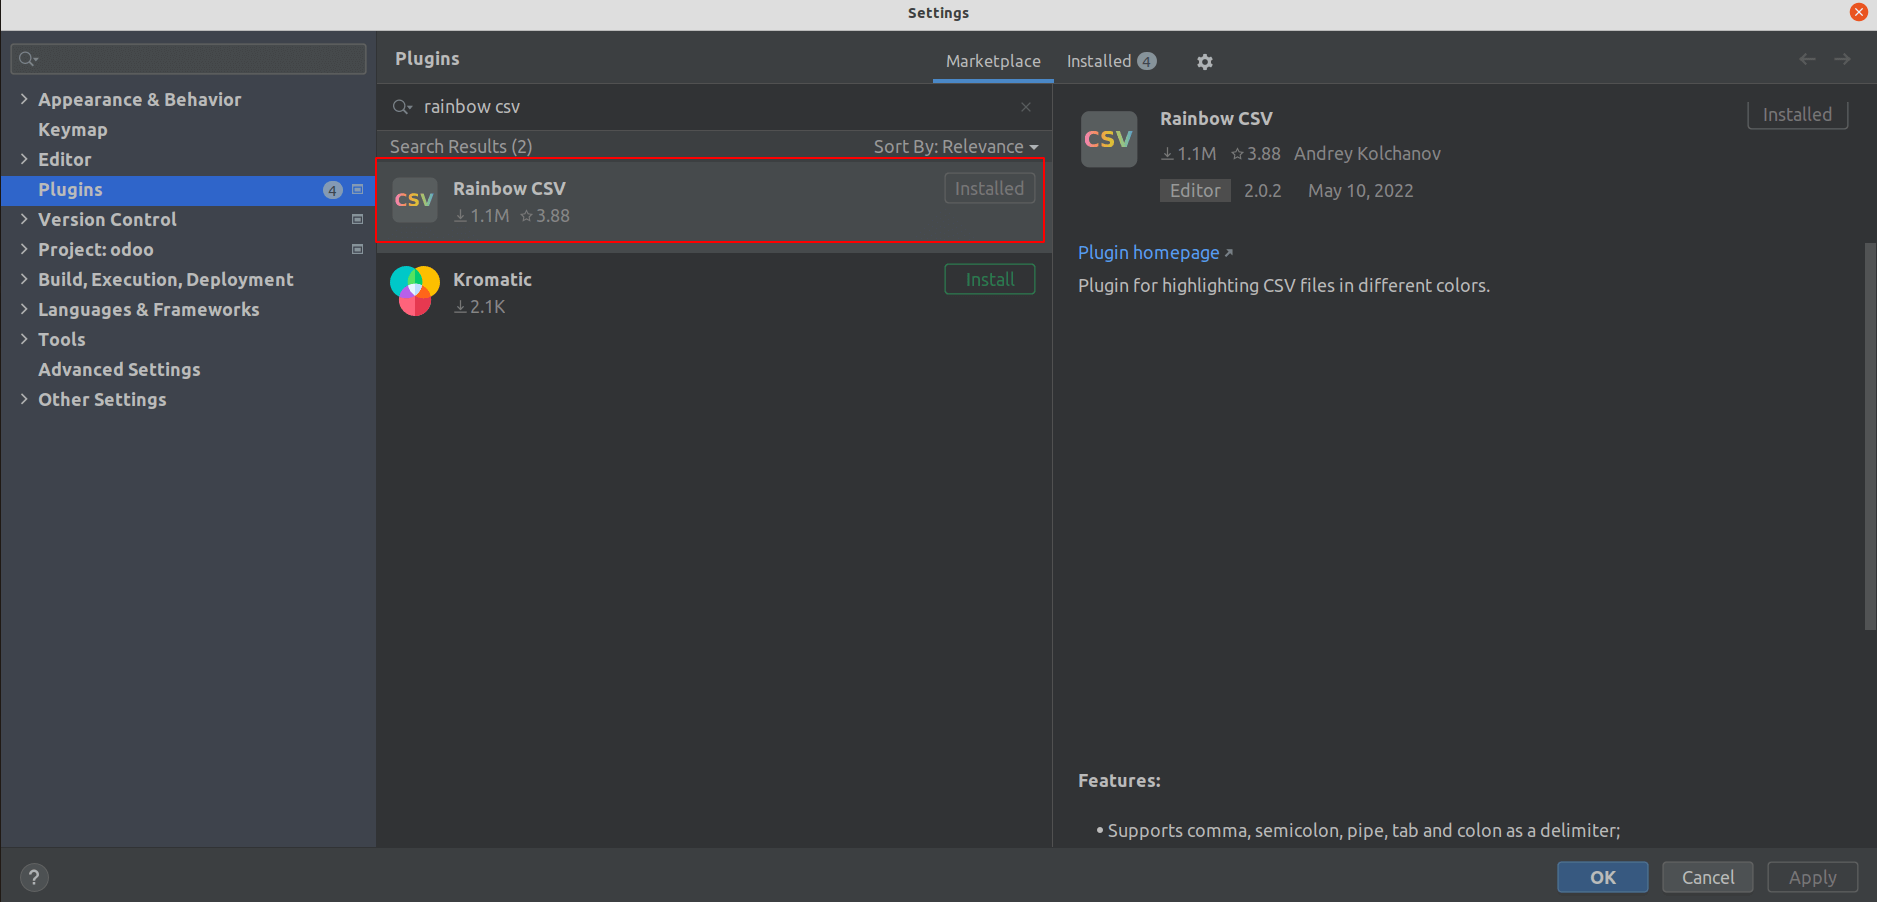The height and width of the screenshot is (902, 1877).
Task: Click the Search Results (2) label
Action: point(461,147)
